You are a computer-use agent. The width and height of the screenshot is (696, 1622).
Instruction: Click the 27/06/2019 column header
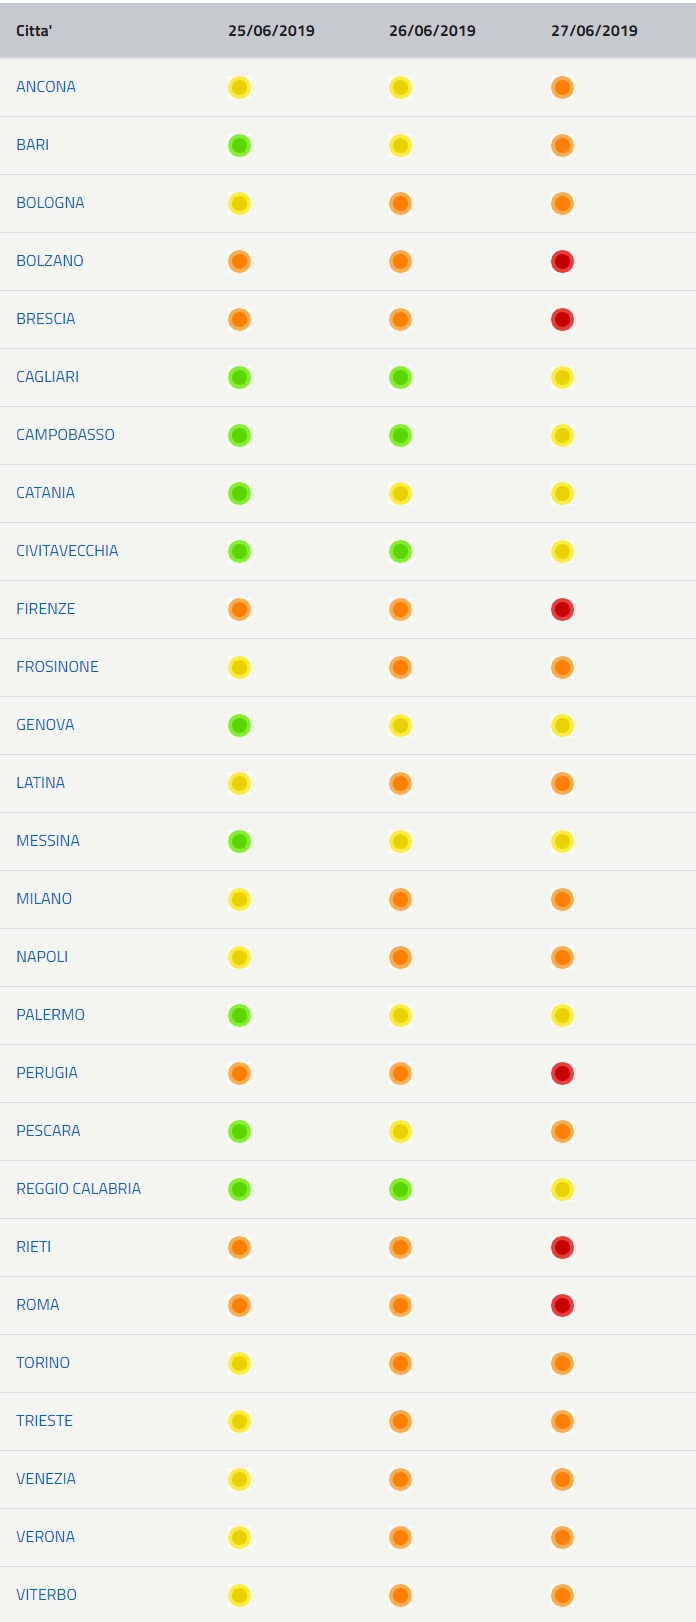click(x=594, y=30)
